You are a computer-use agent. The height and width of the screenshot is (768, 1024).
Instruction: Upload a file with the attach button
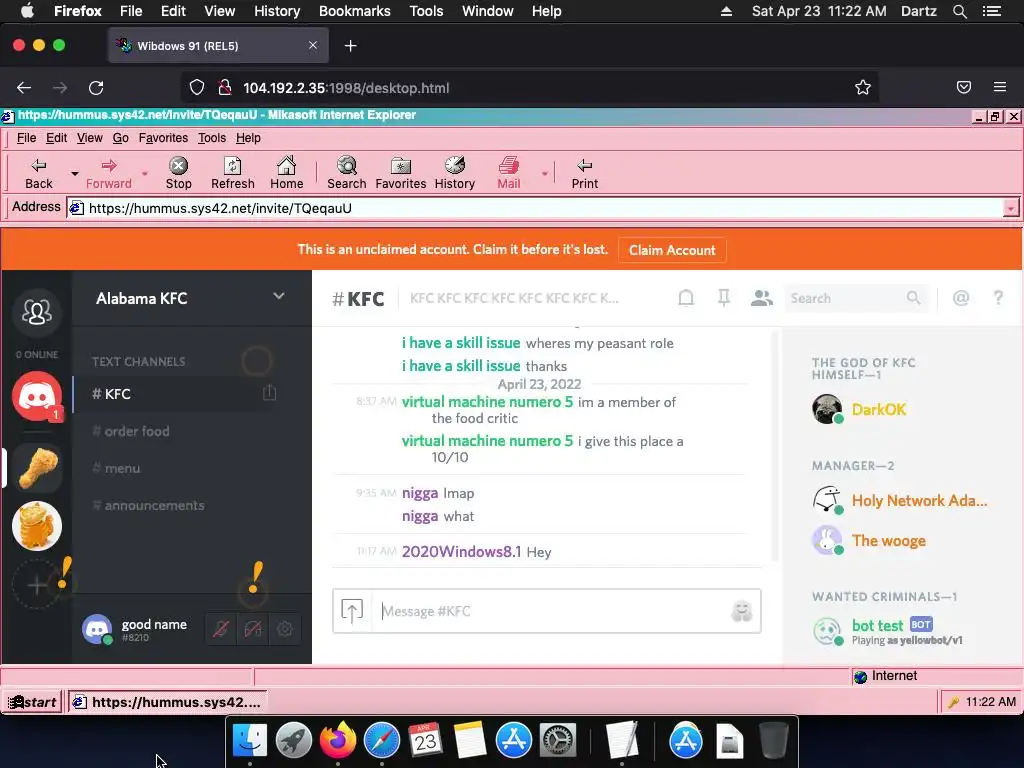coord(352,611)
